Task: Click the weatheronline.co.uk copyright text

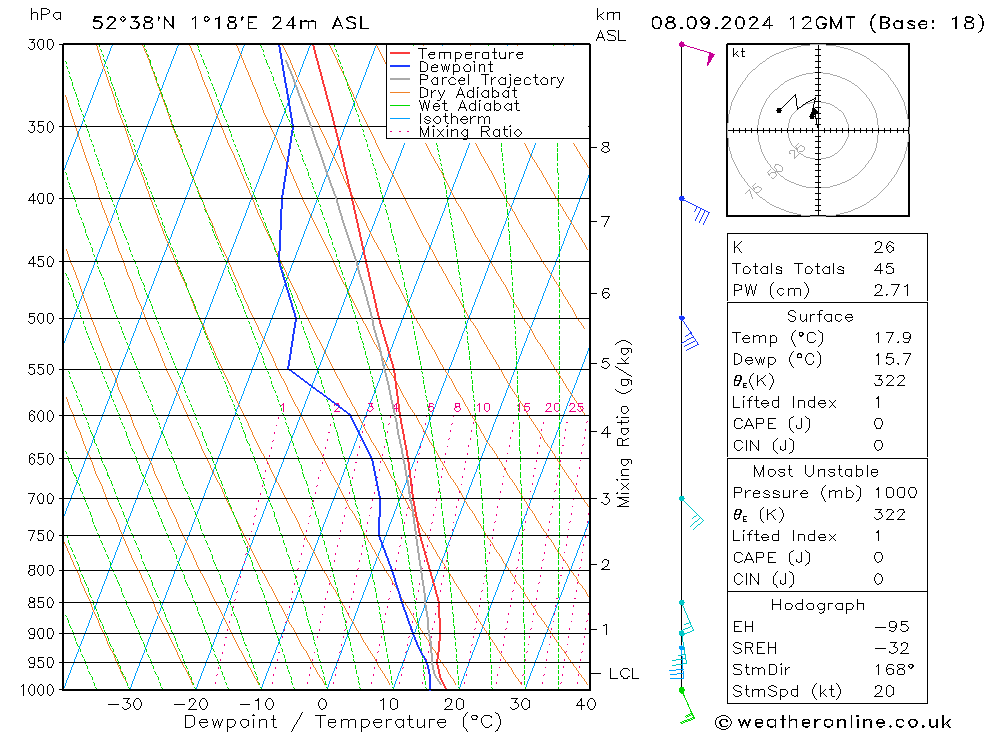Action: (834, 722)
